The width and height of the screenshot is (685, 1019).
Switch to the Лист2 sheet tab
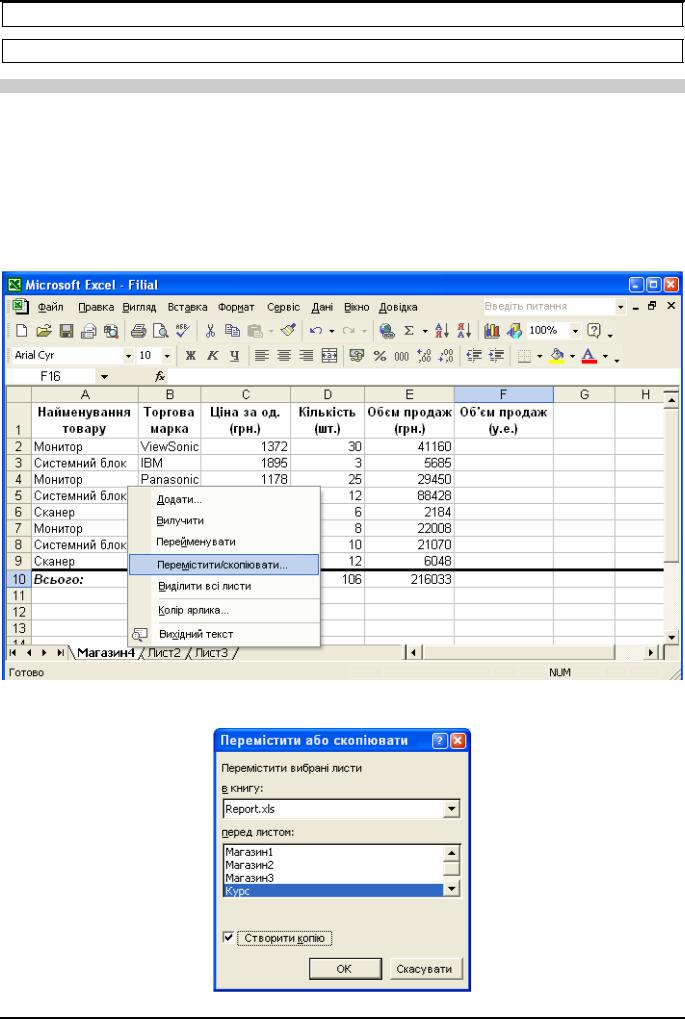point(164,652)
